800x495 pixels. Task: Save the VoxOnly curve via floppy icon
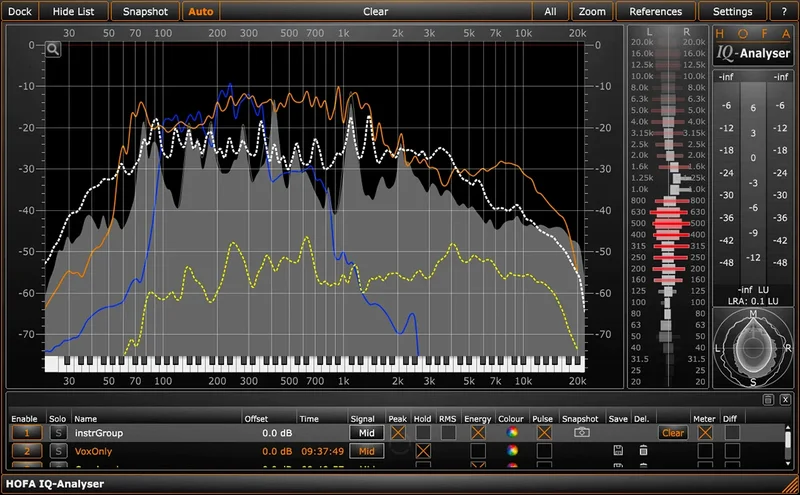tap(618, 451)
